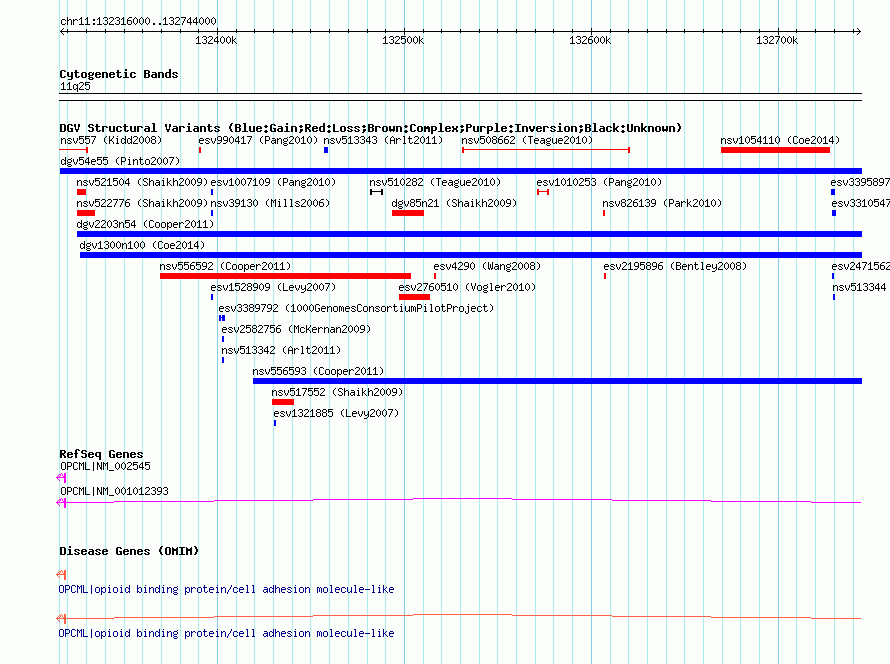Click the red bar under nsv1054110

pos(775,150)
